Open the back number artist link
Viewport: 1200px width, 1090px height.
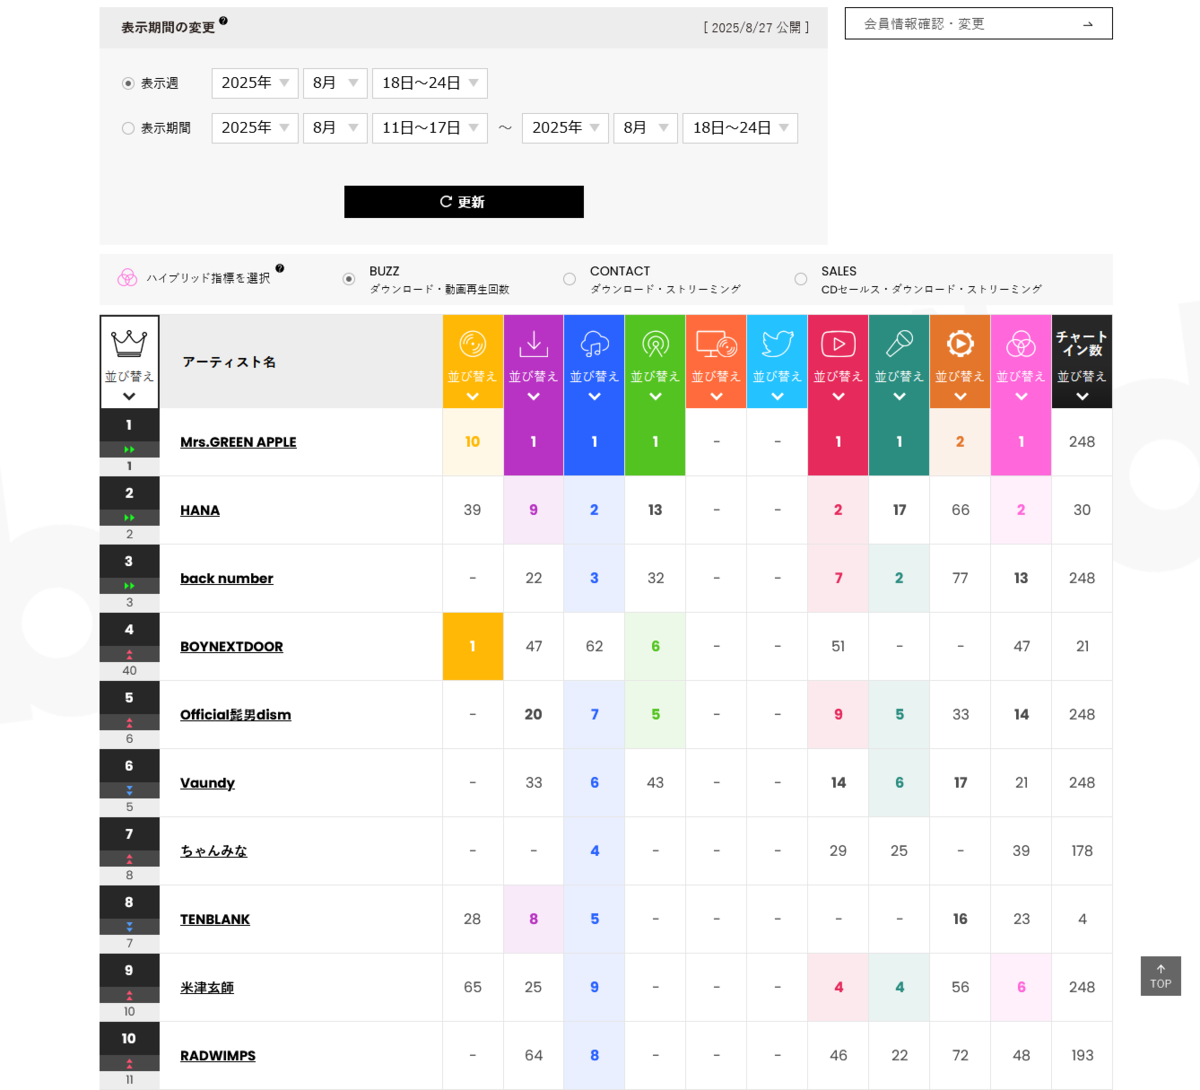tap(226, 578)
